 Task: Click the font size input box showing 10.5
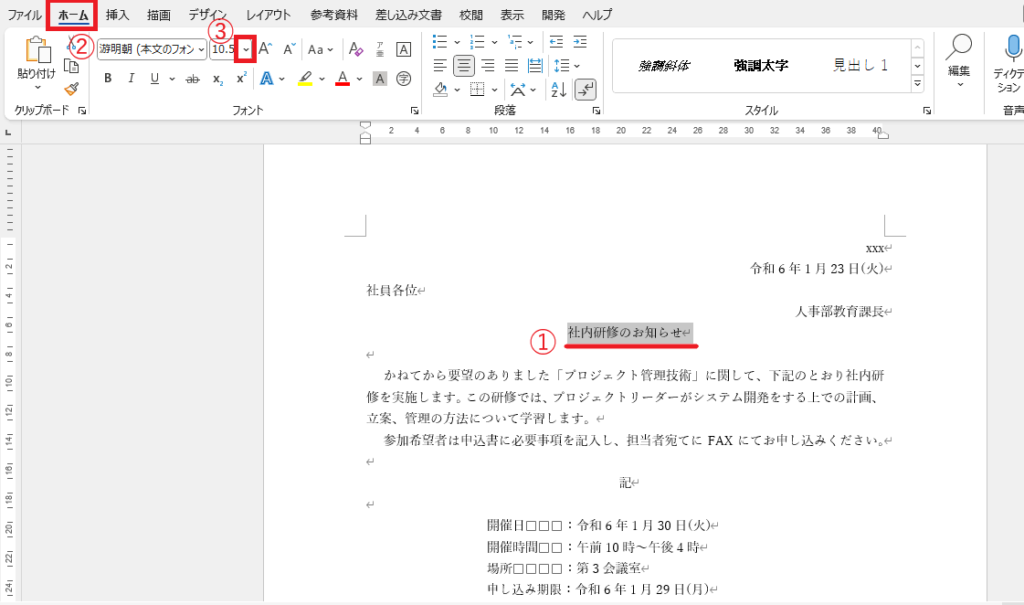click(x=223, y=49)
